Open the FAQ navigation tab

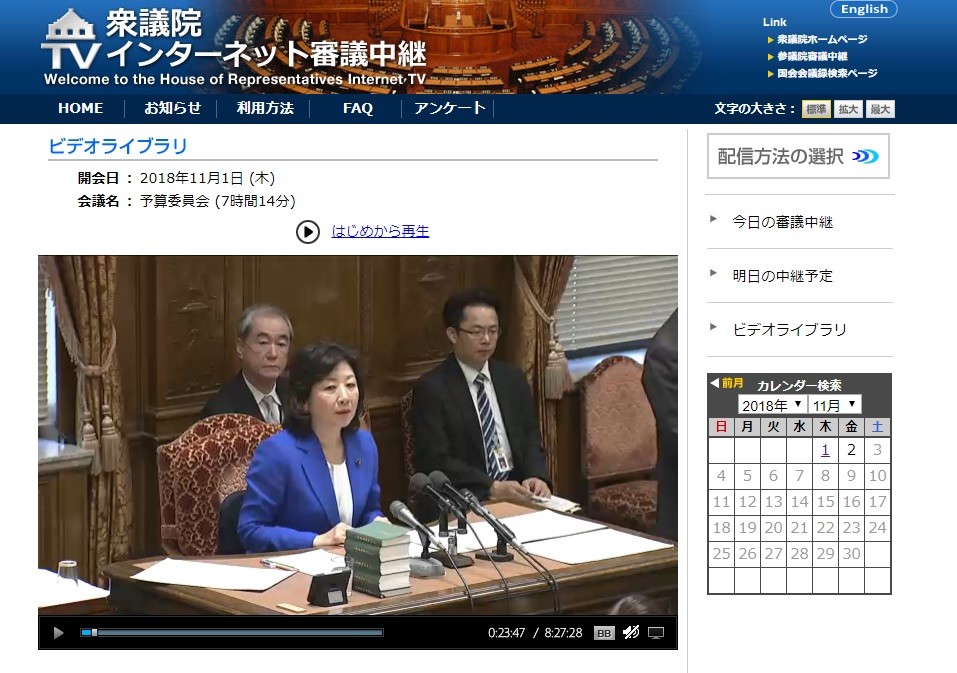point(357,108)
